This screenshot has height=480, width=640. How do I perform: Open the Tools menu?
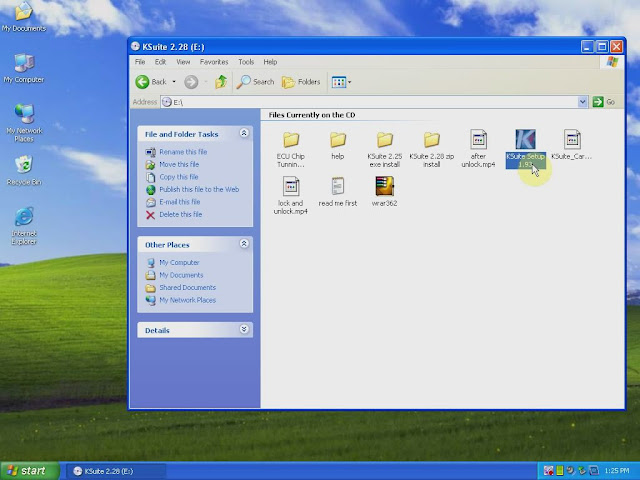click(246, 62)
